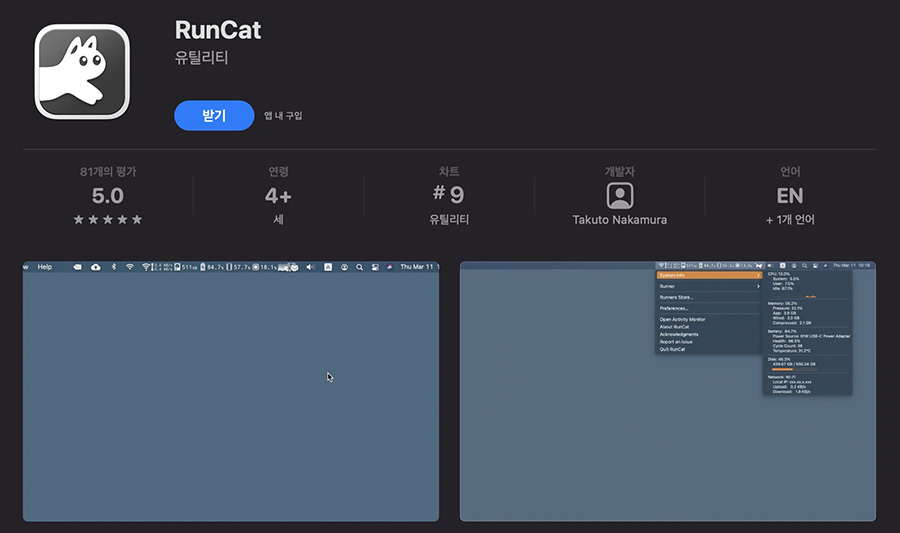Click the RunCat app icon
Viewport: 900px width, 533px height.
coord(82,71)
